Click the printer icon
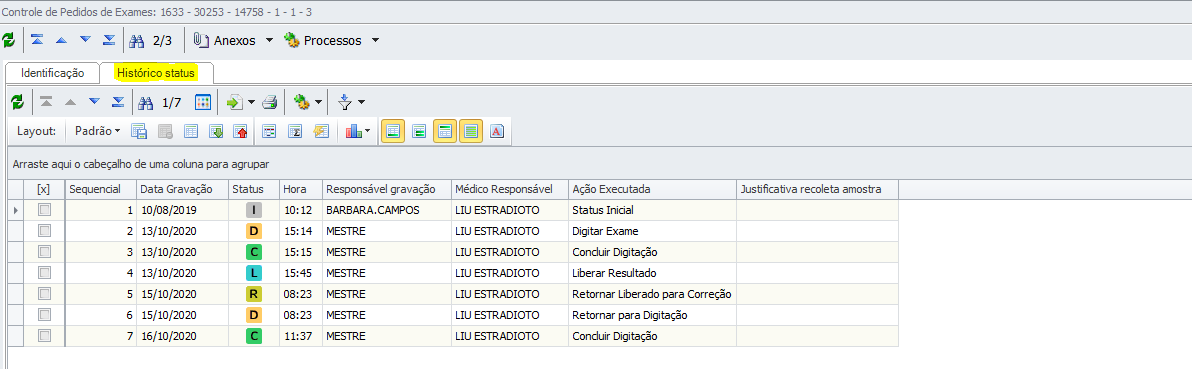Viewport: 1192px width, 369px height. coord(270,102)
